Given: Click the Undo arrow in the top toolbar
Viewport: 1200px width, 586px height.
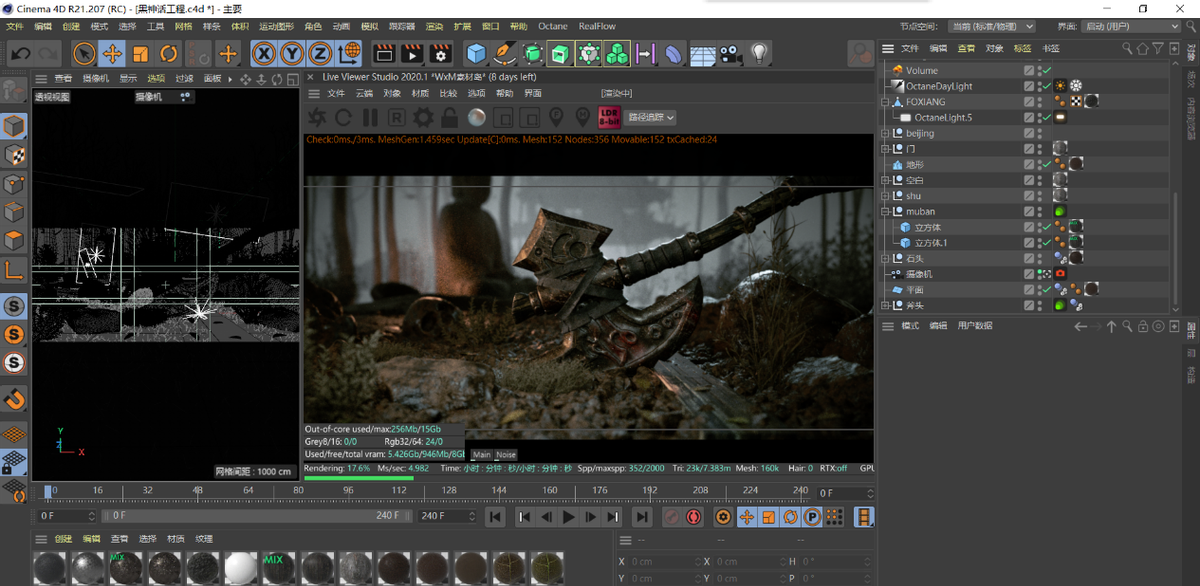Looking at the screenshot, I should pyautogui.click(x=20, y=53).
